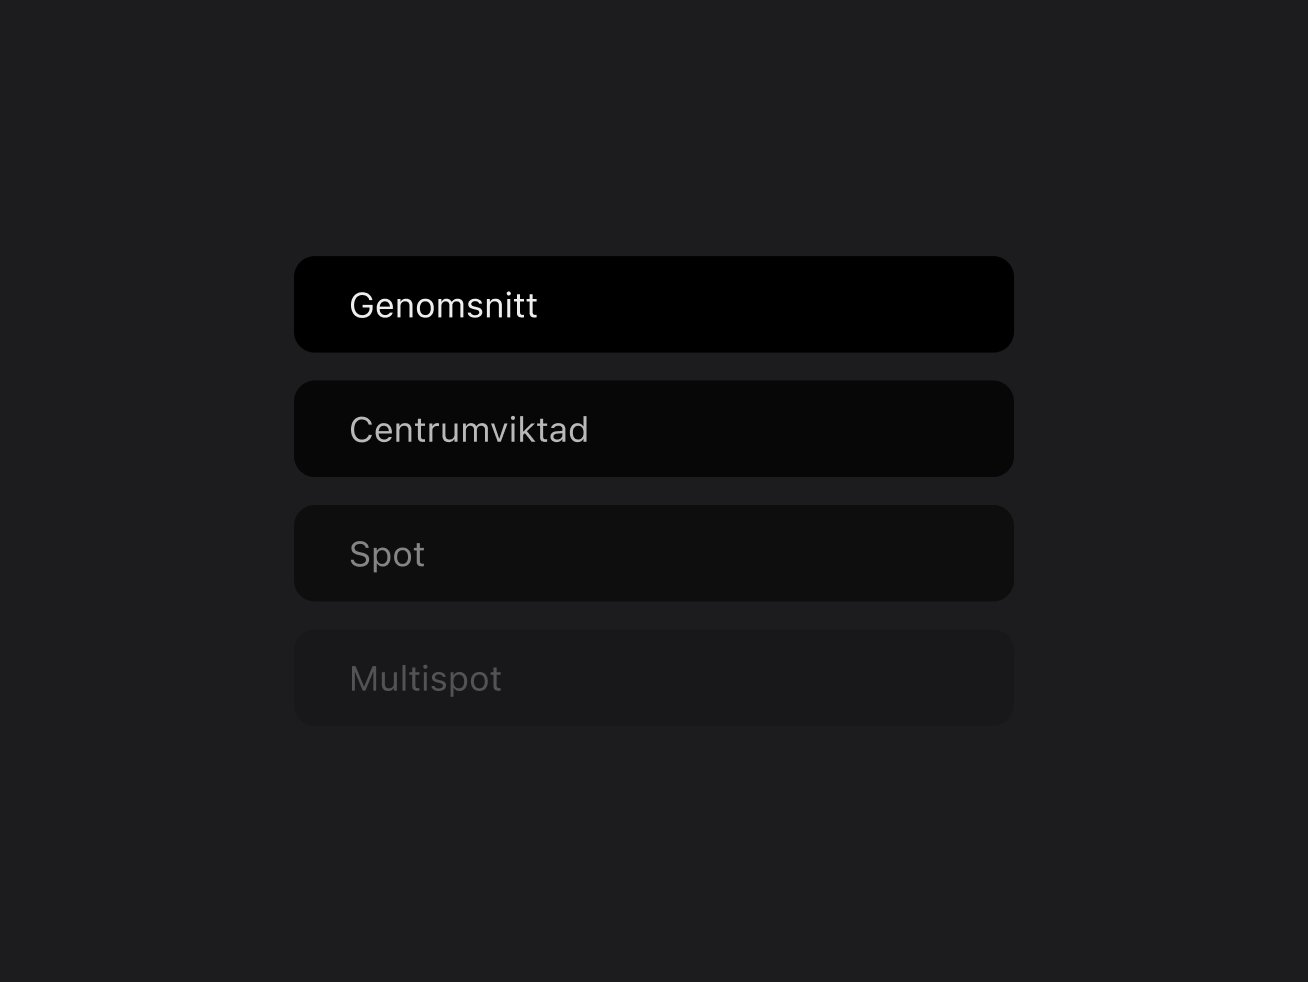
Task: Click the Multispot text label
Action: 425,679
